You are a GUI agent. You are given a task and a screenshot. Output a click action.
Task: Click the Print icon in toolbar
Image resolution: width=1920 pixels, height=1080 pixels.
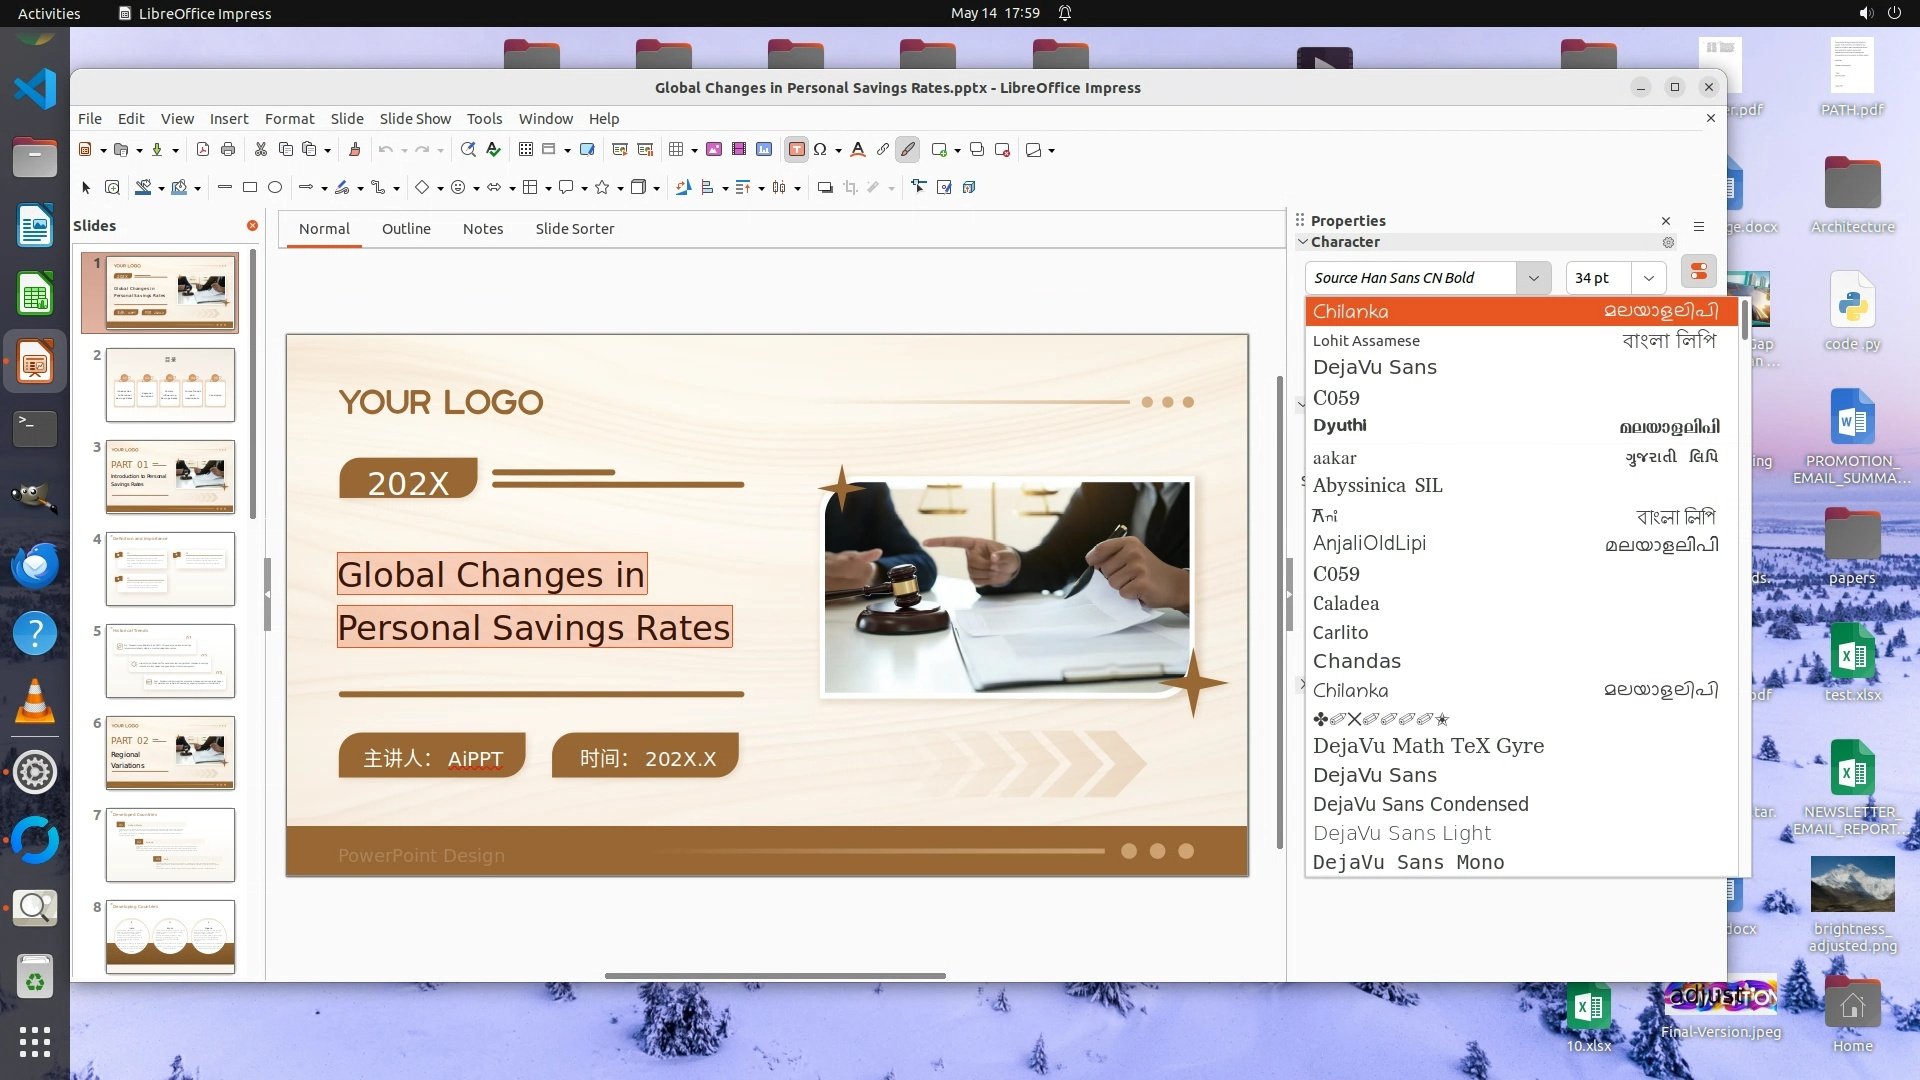pyautogui.click(x=228, y=150)
